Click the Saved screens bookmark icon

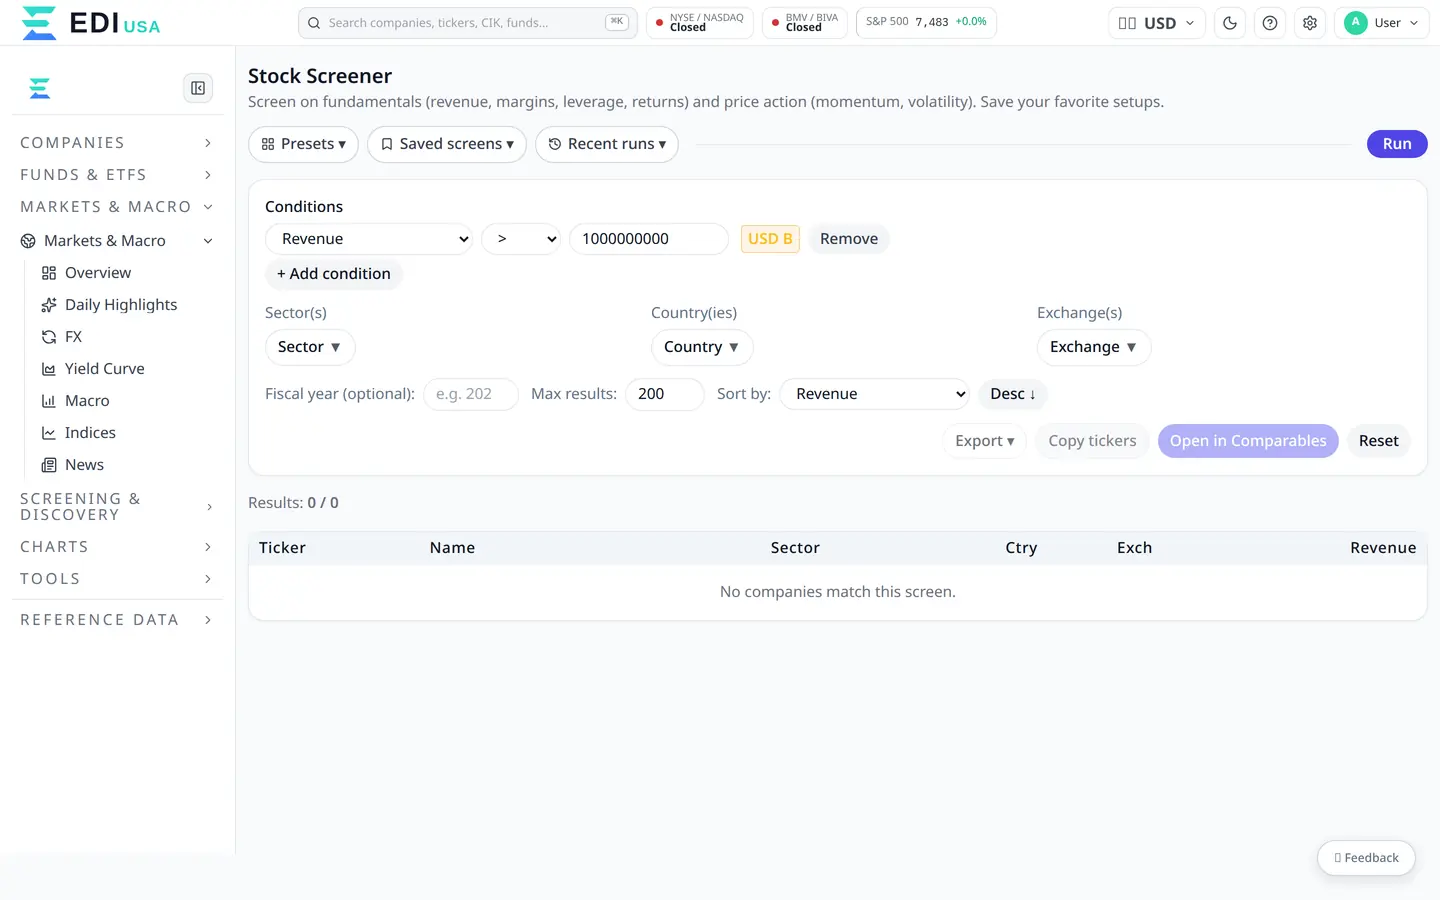[387, 144]
